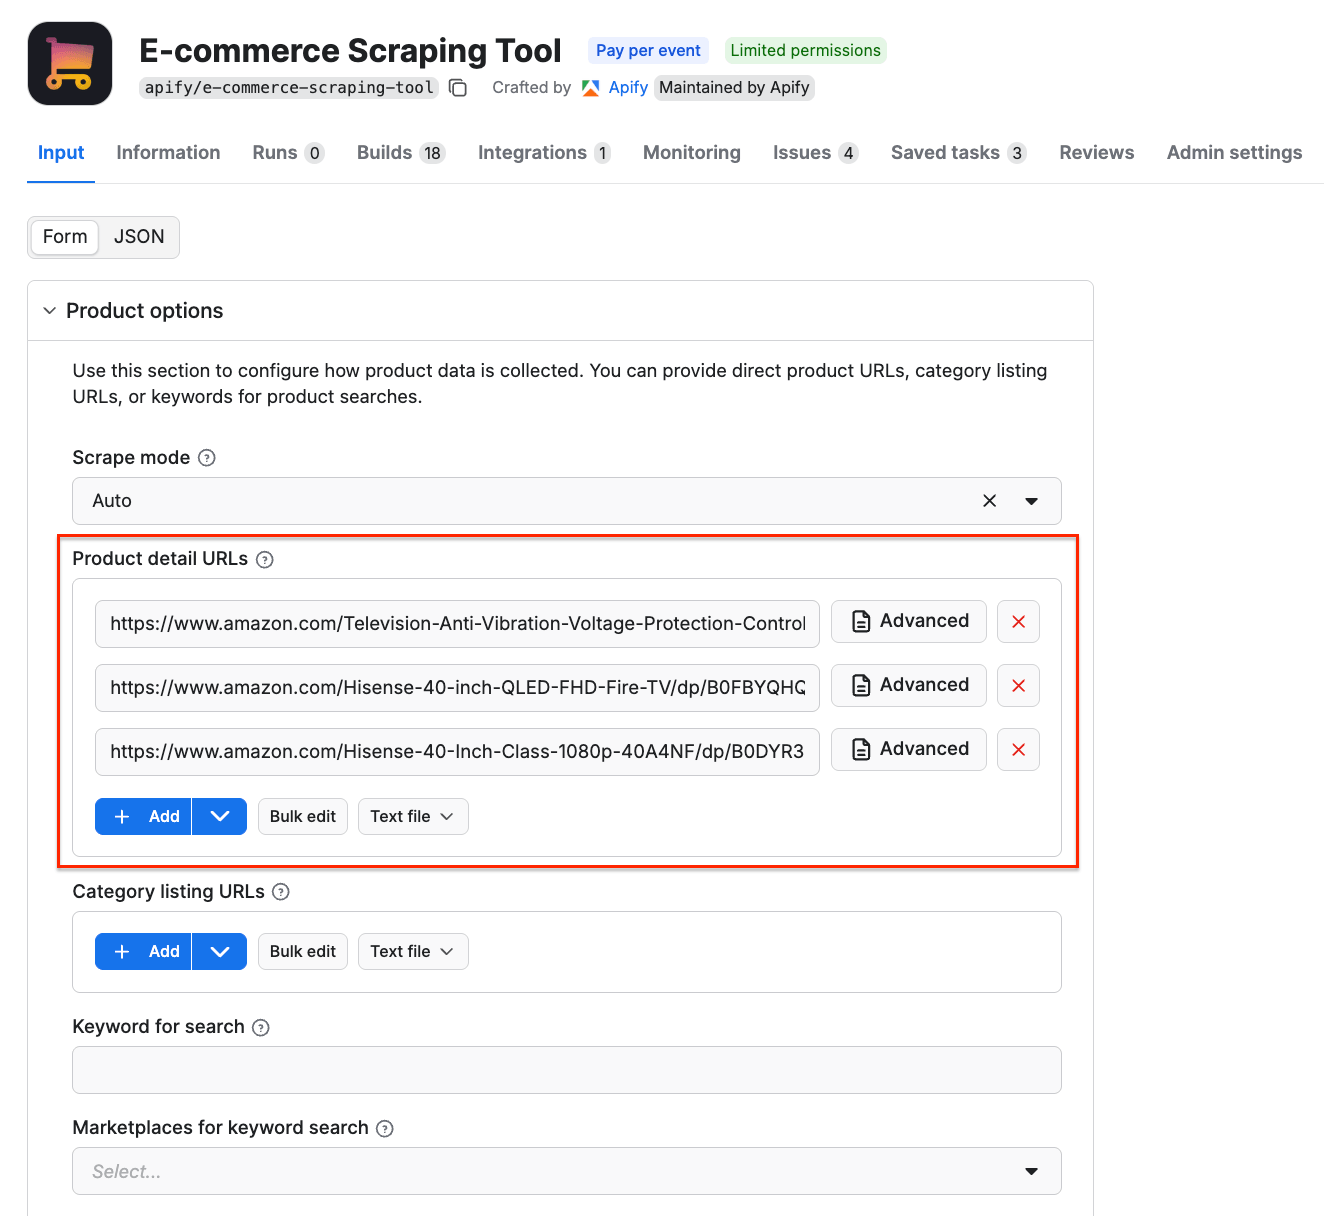Click the copy actor name icon

458,88
